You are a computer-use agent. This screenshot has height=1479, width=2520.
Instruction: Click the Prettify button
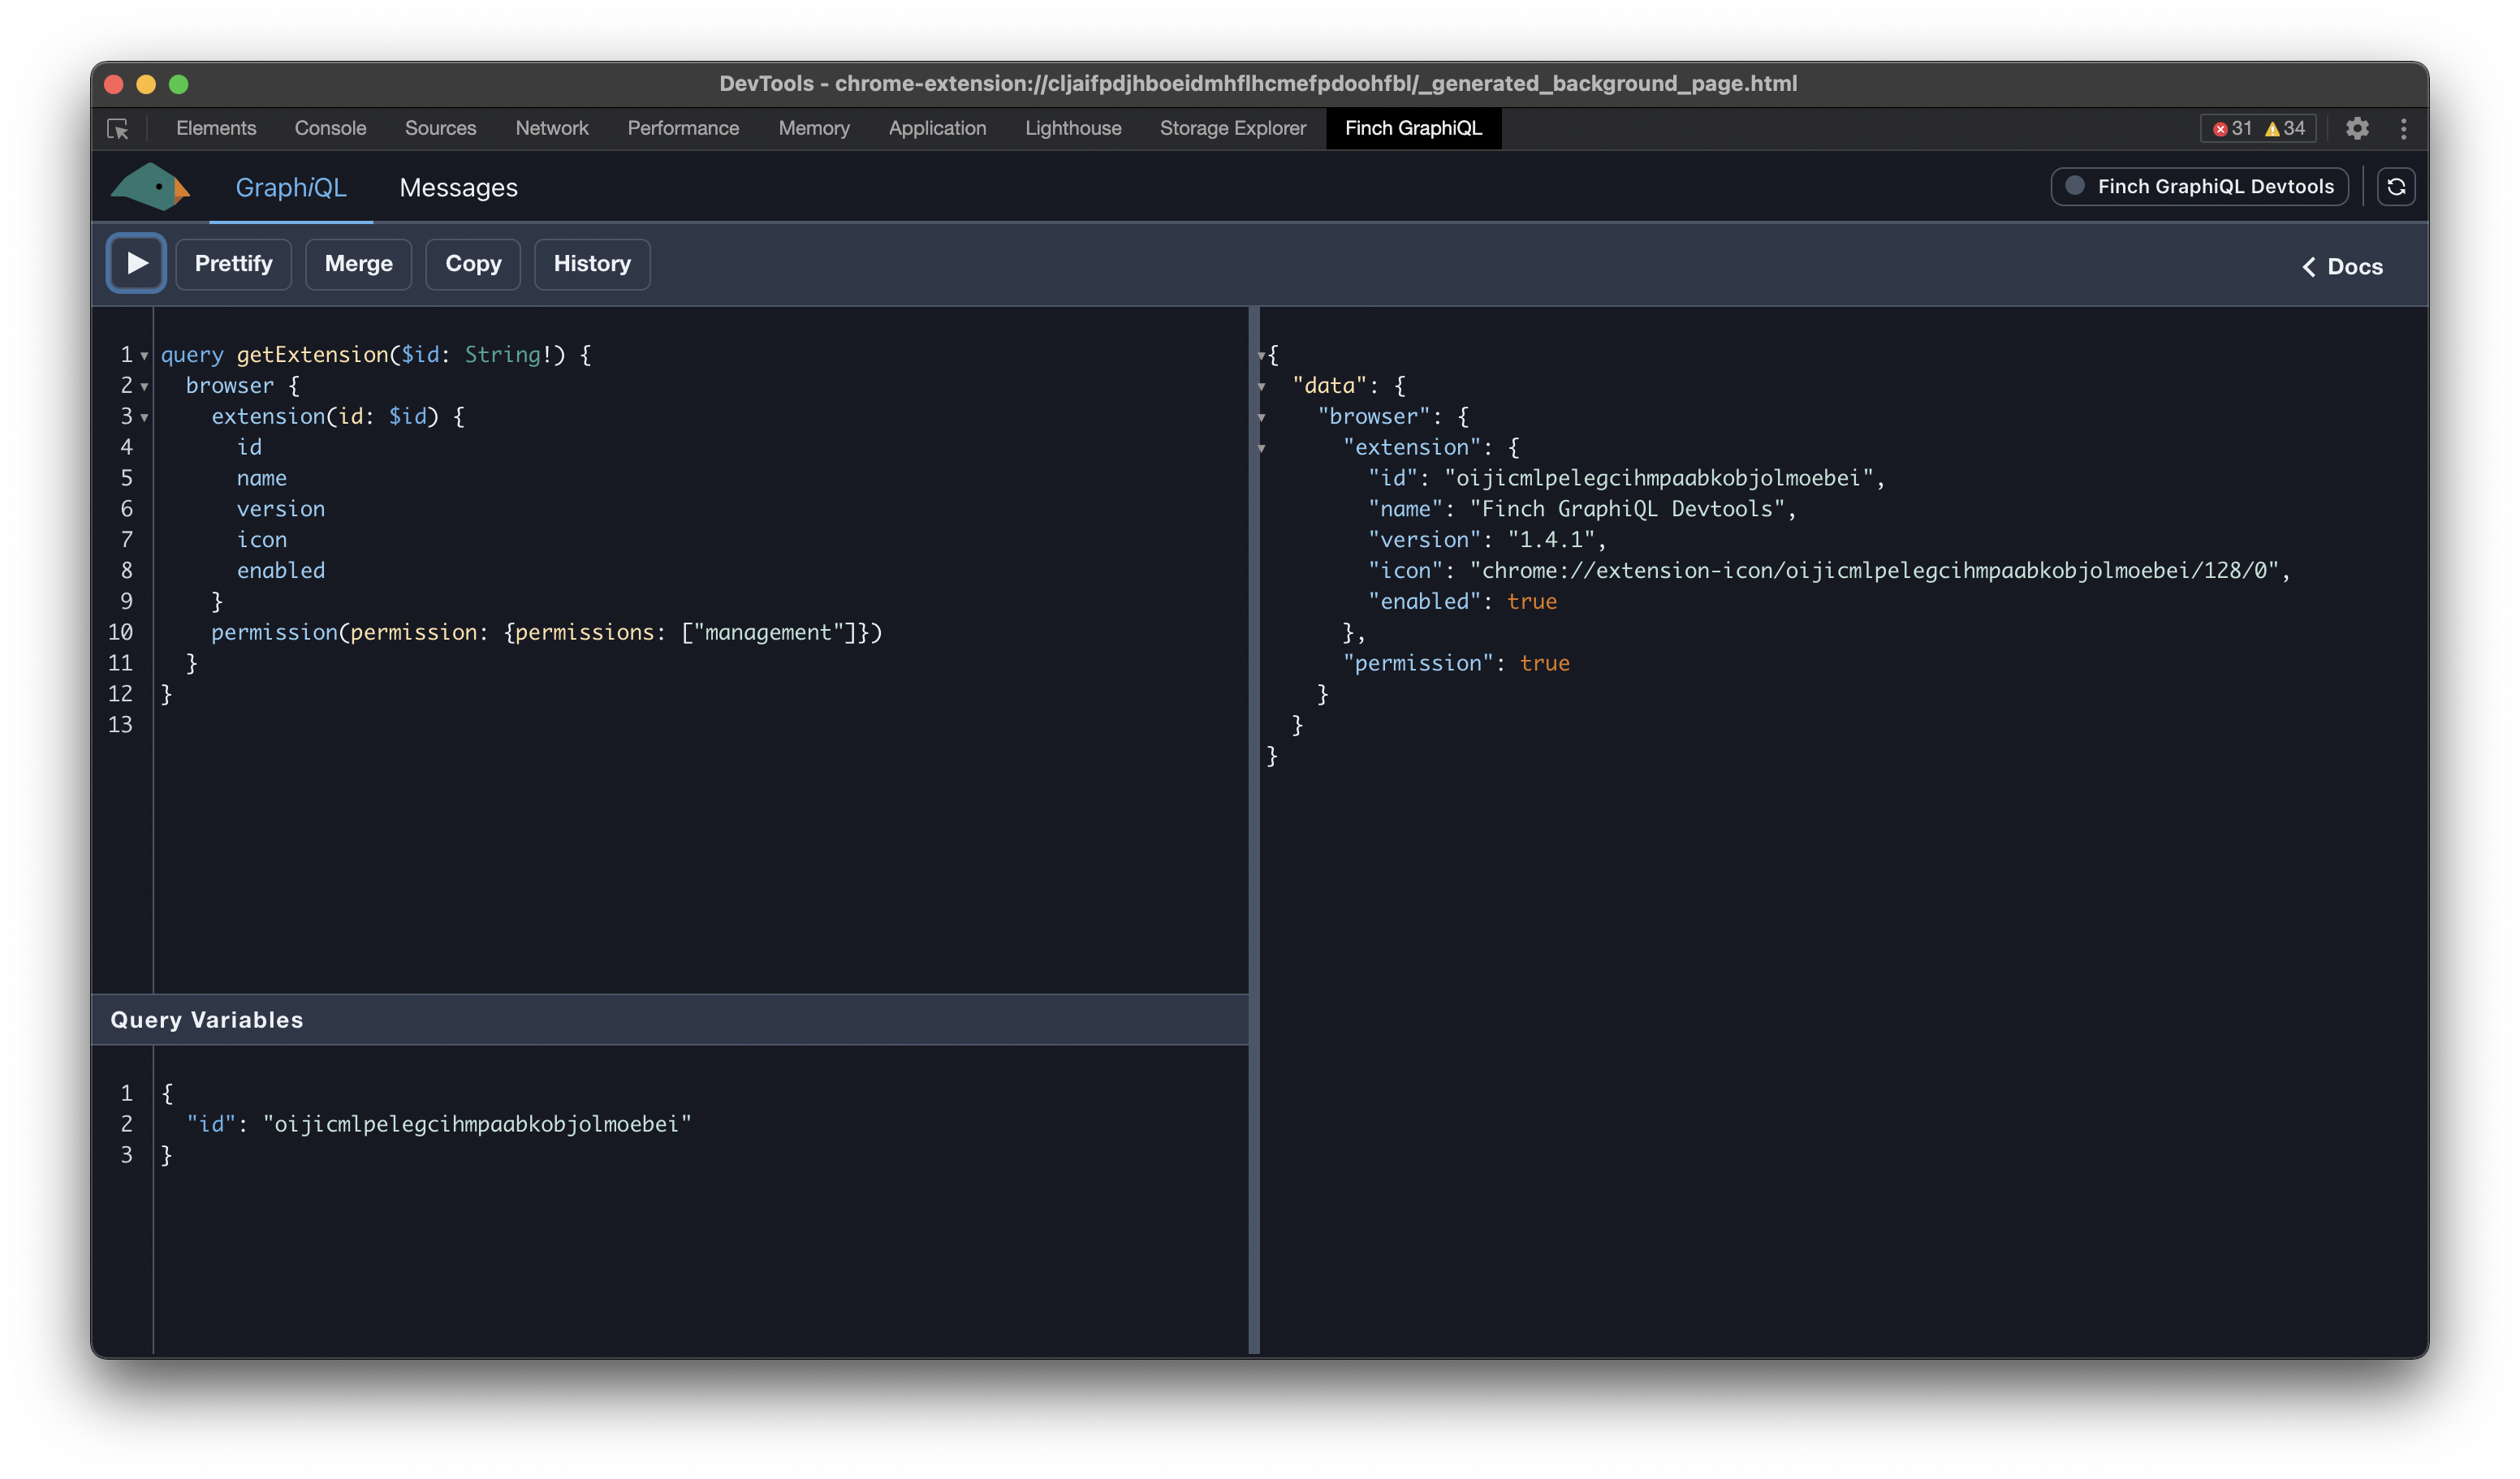click(232, 262)
